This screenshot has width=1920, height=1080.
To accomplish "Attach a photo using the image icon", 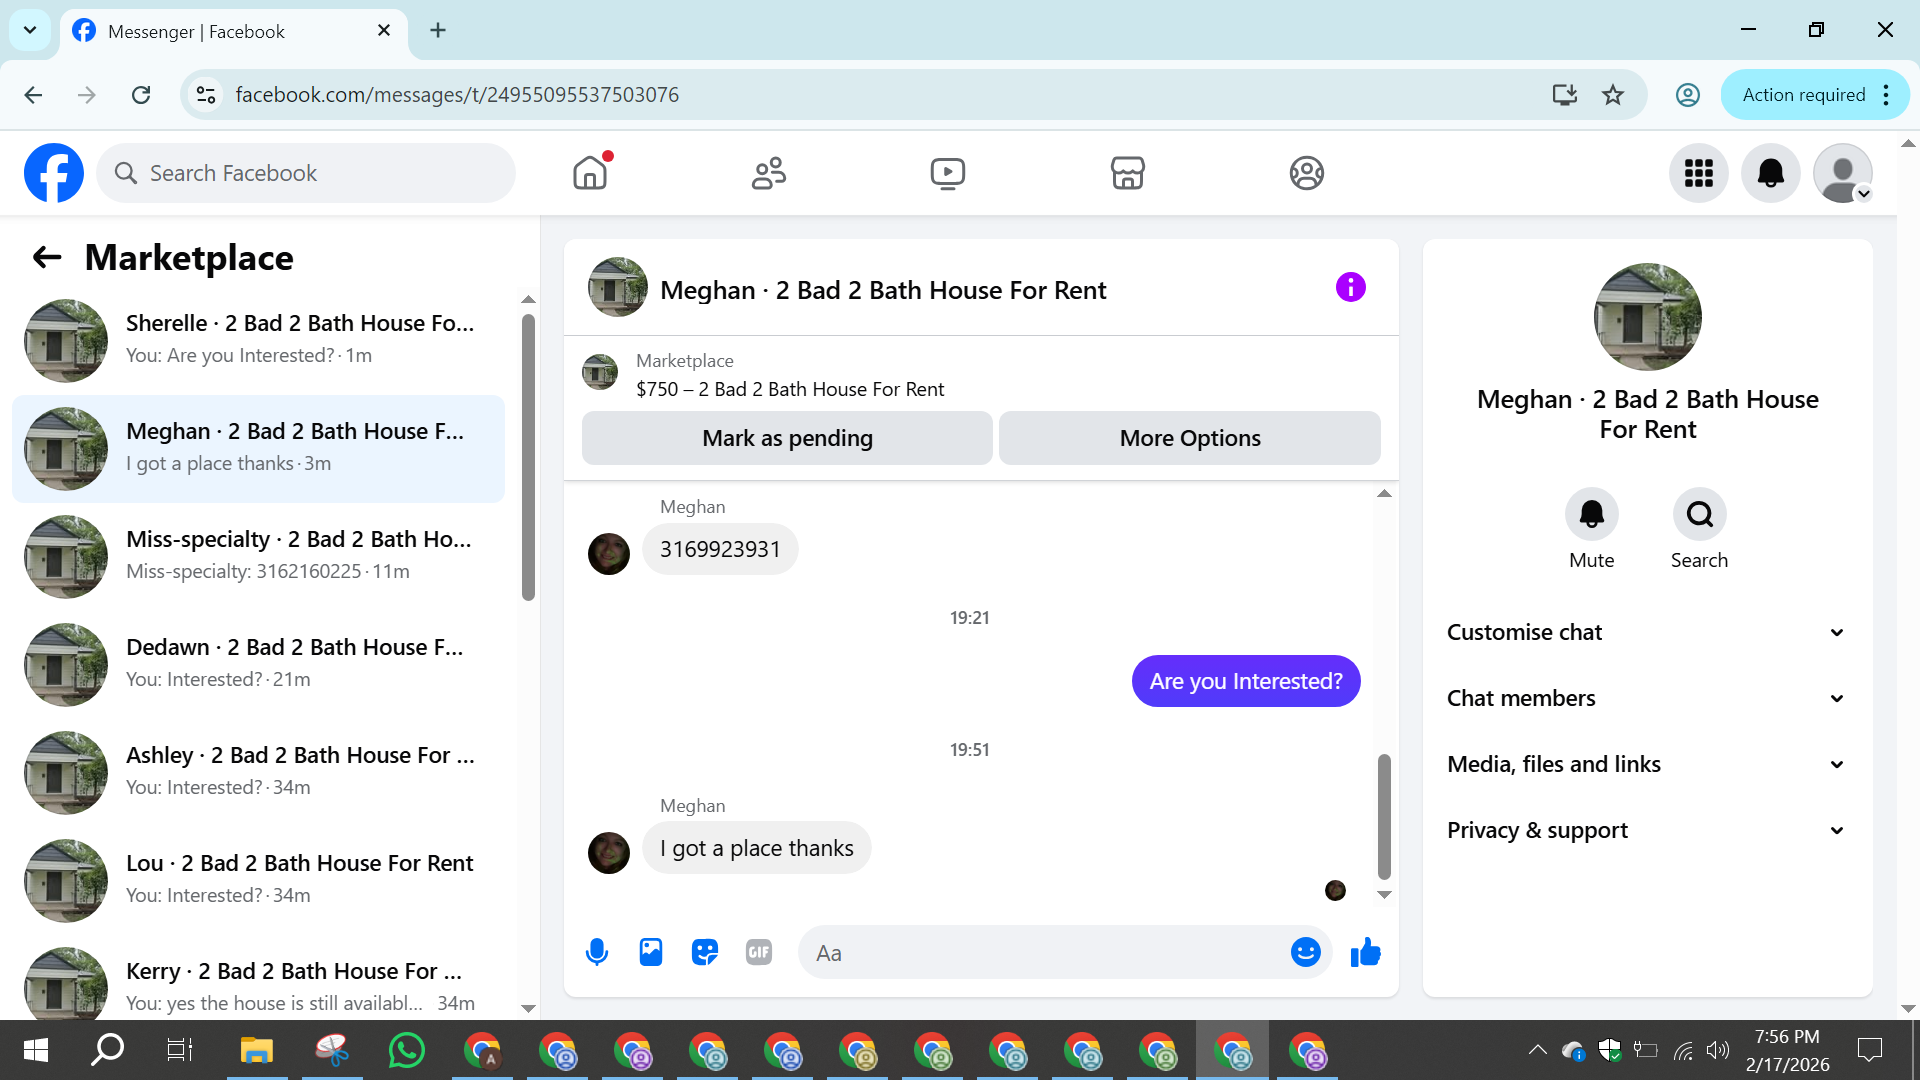I will point(651,952).
